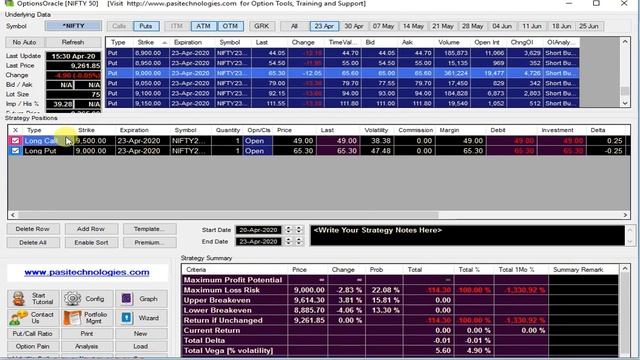The height and width of the screenshot is (360, 640).
Task: Click the Delete All button
Action: coord(33,242)
